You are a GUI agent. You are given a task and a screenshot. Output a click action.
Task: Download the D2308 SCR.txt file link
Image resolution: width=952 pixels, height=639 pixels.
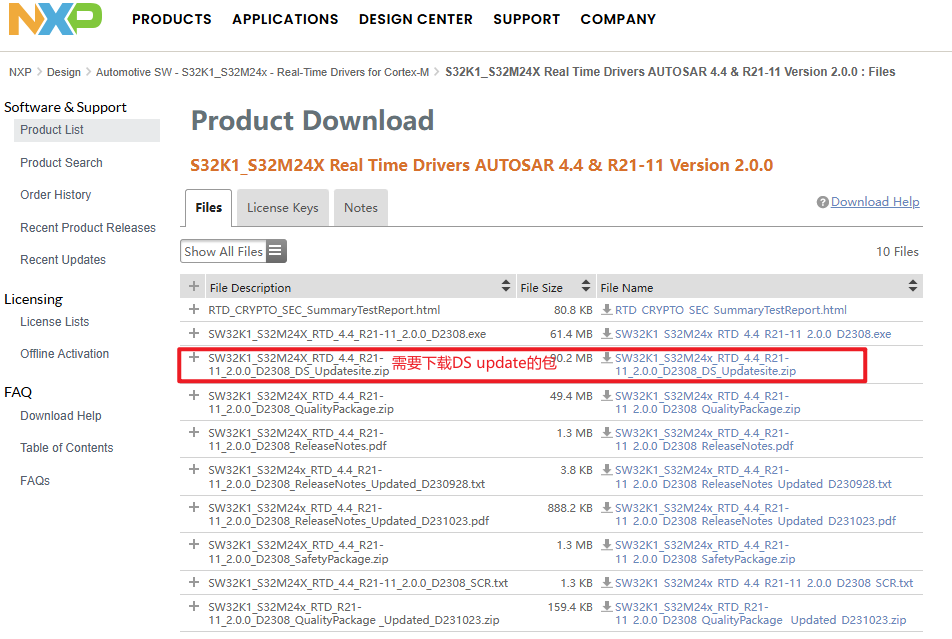(x=764, y=583)
